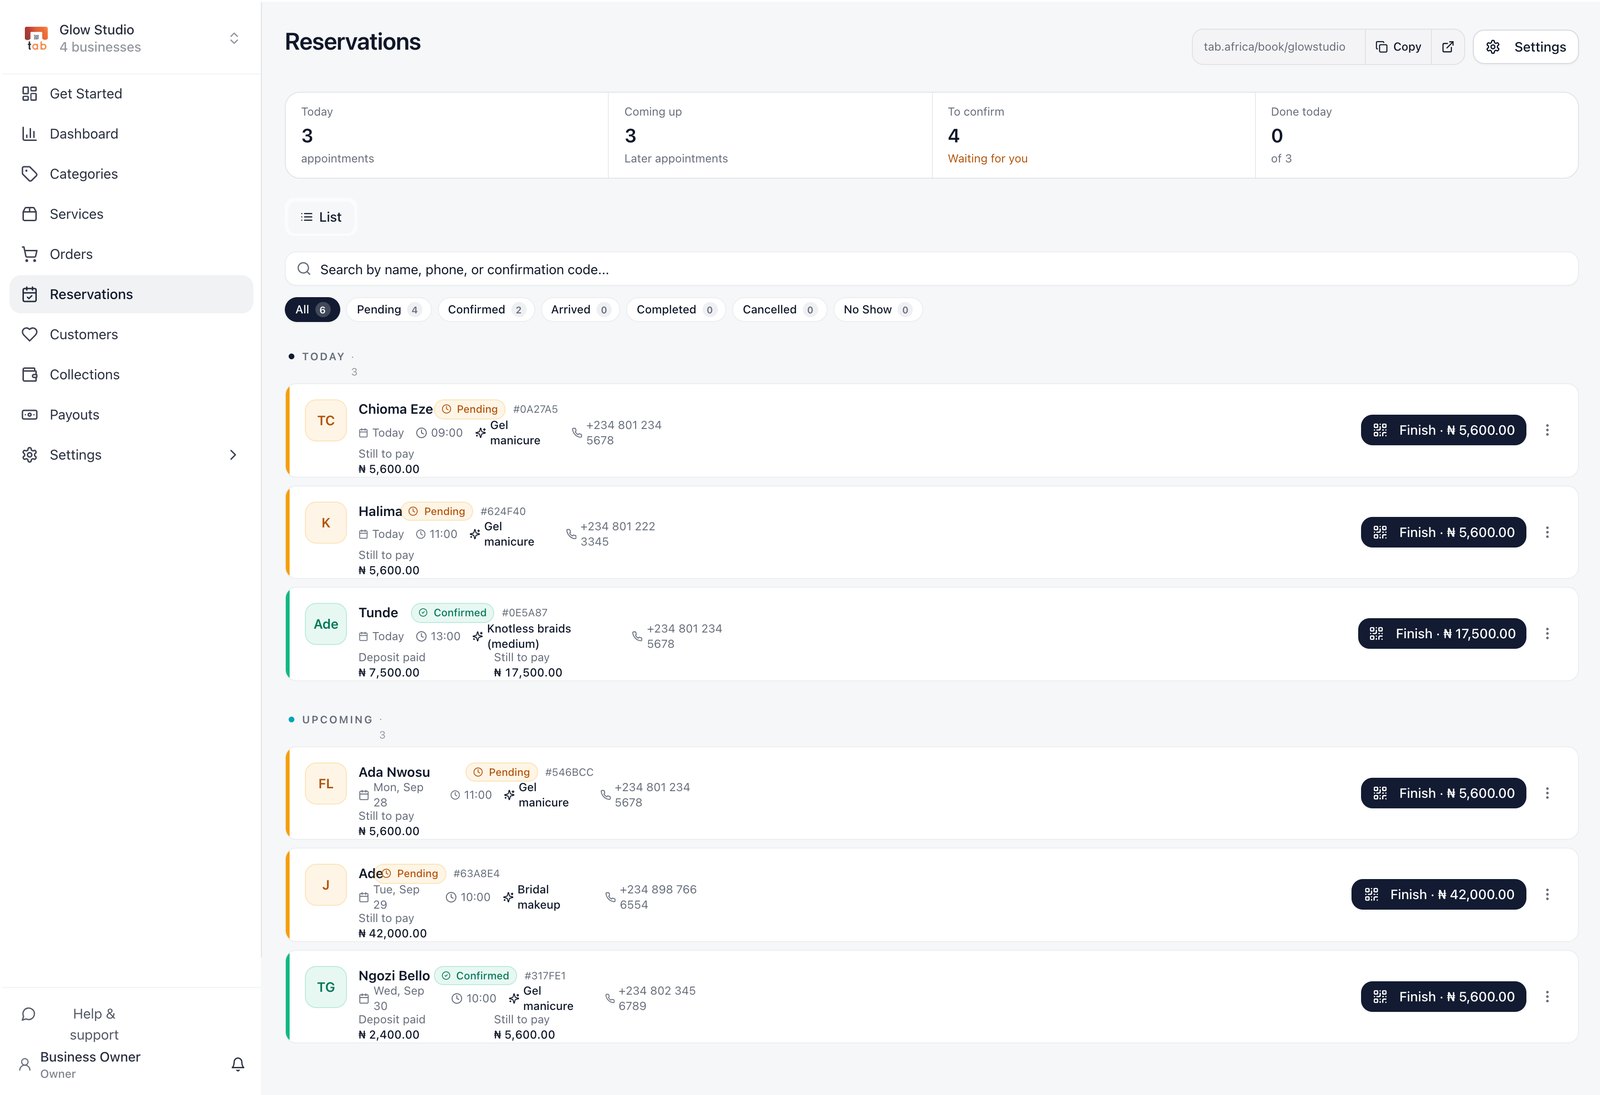Show Arrived reservations
The height and width of the screenshot is (1095, 1600).
tap(580, 310)
